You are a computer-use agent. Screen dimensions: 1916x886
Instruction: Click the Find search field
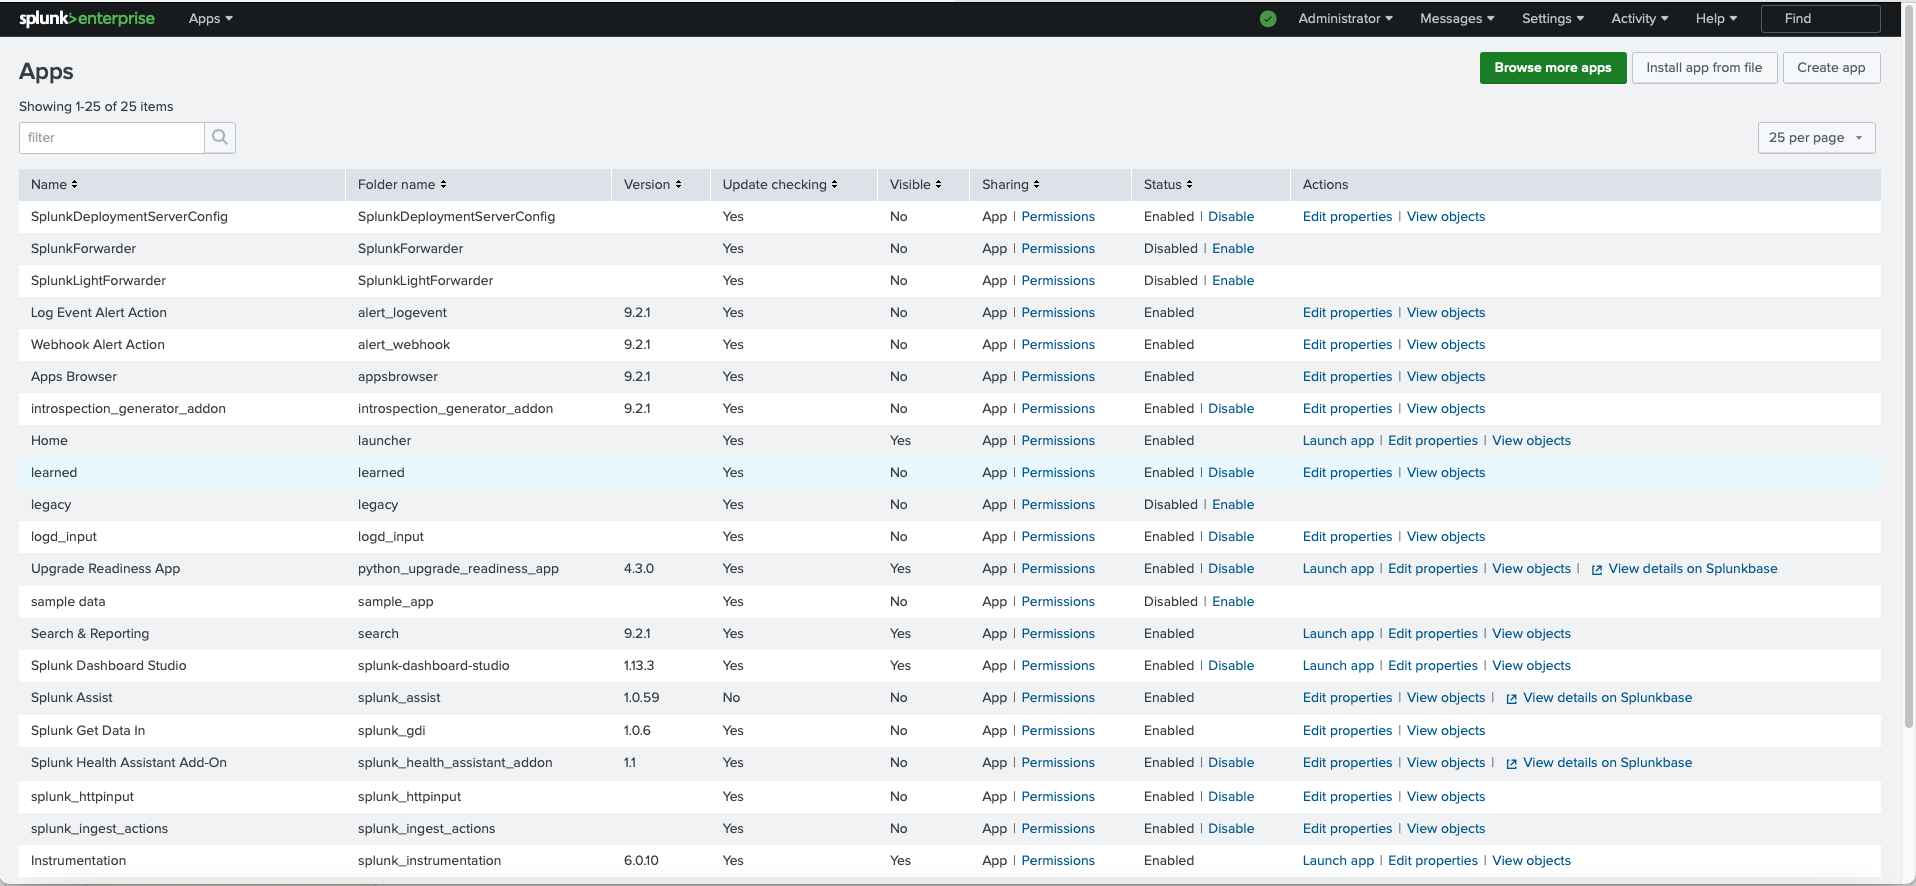1820,19
